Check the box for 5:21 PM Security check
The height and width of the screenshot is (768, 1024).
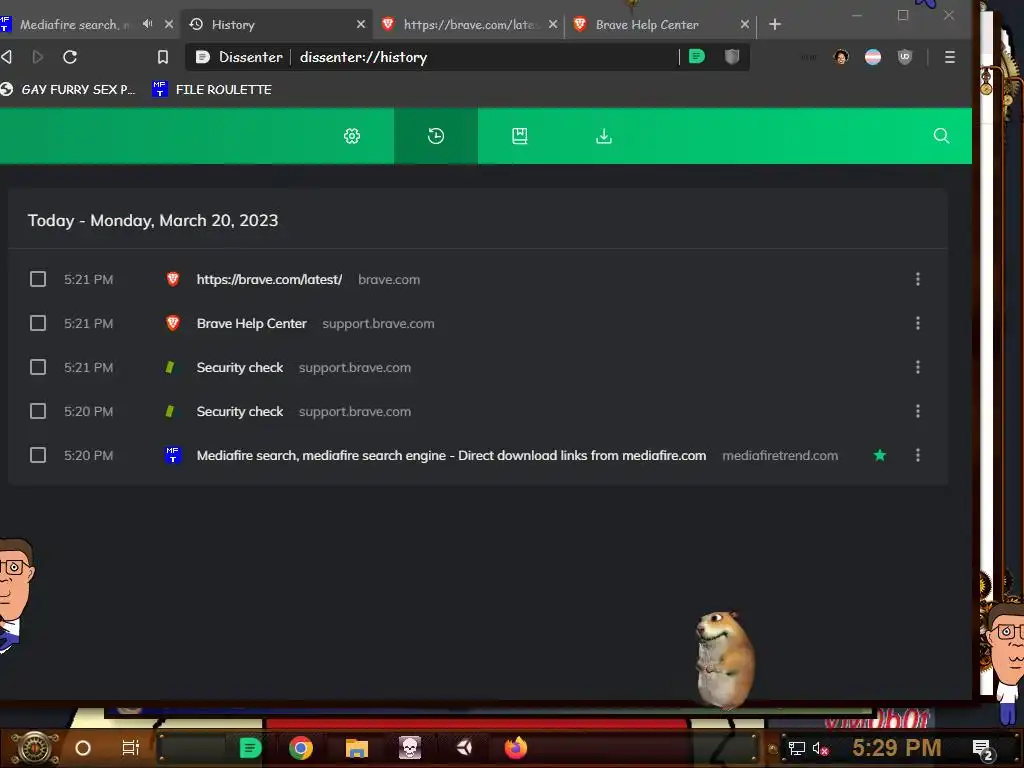pyautogui.click(x=38, y=367)
